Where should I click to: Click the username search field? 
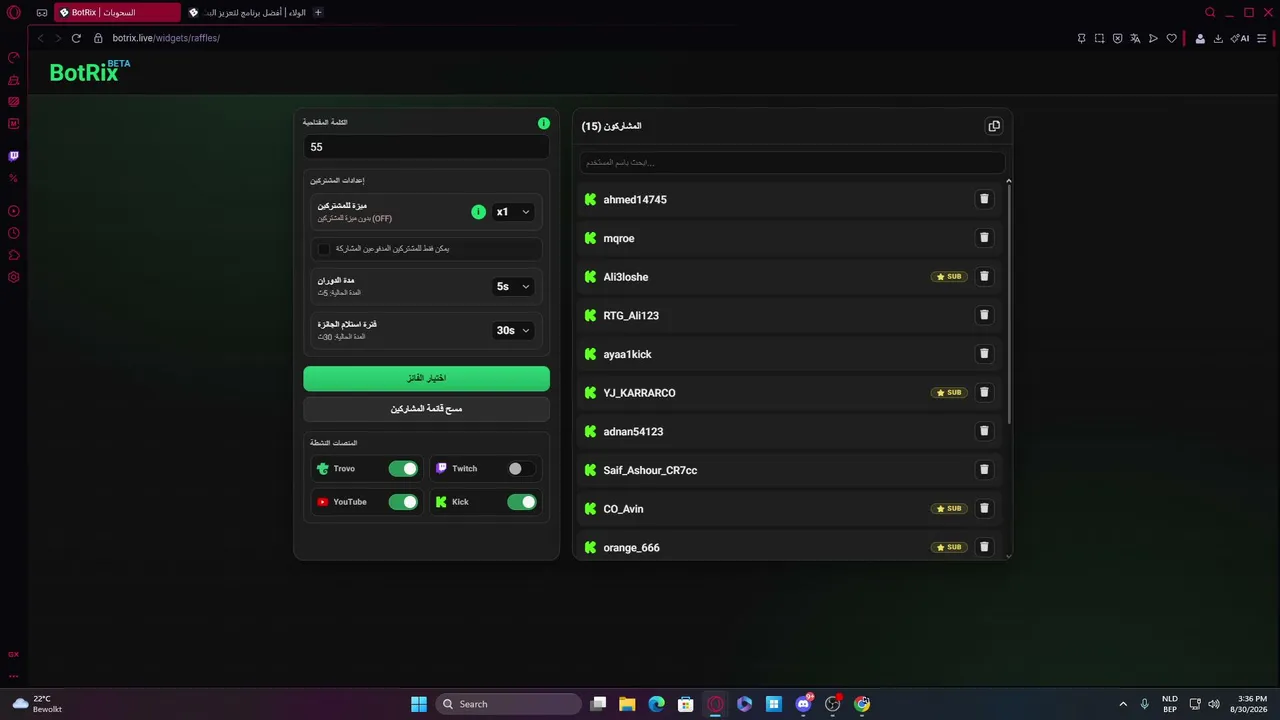point(792,162)
